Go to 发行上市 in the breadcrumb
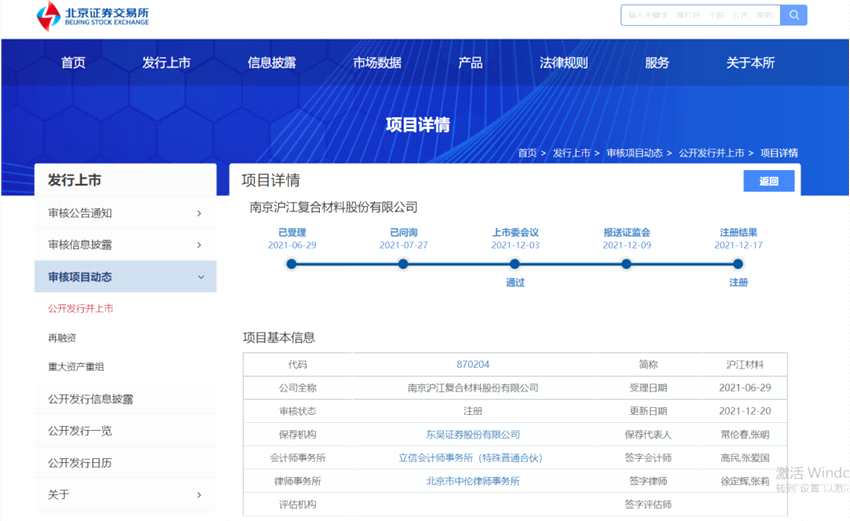850x521 pixels. coord(571,153)
